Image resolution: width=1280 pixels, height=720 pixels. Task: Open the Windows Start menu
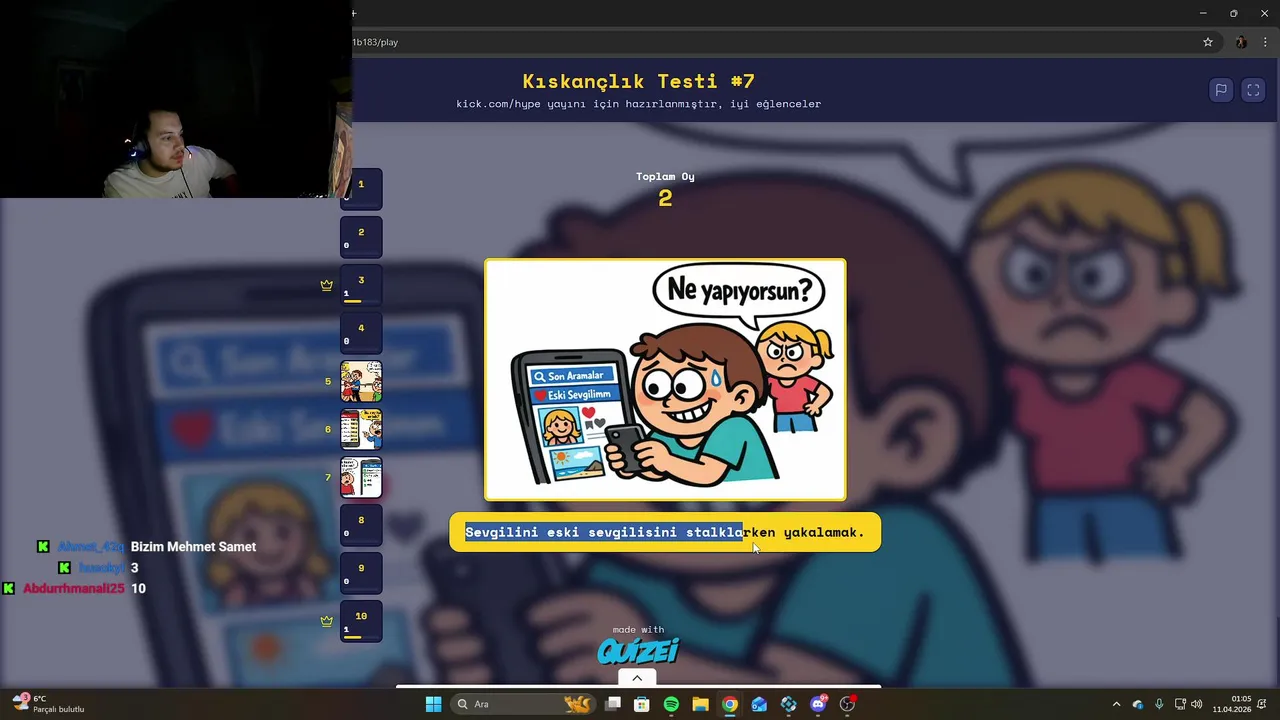point(433,704)
